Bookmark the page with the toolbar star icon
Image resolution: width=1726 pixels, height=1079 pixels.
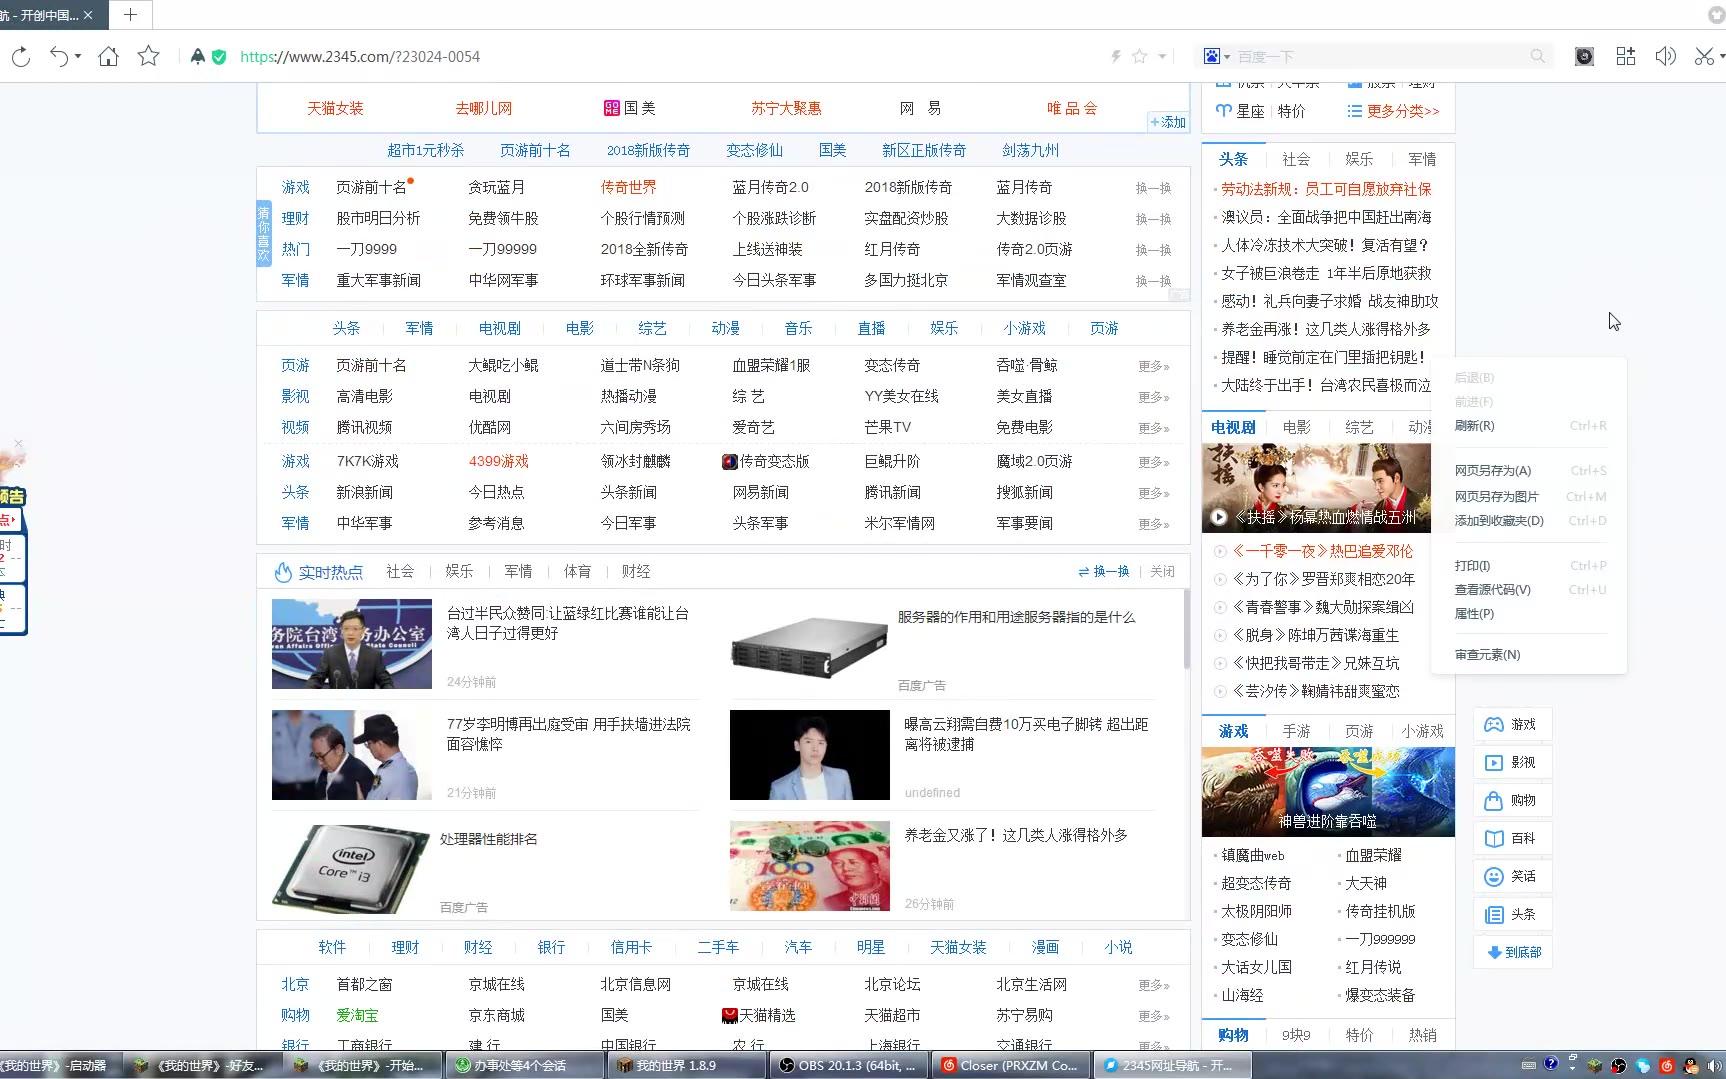coord(148,57)
